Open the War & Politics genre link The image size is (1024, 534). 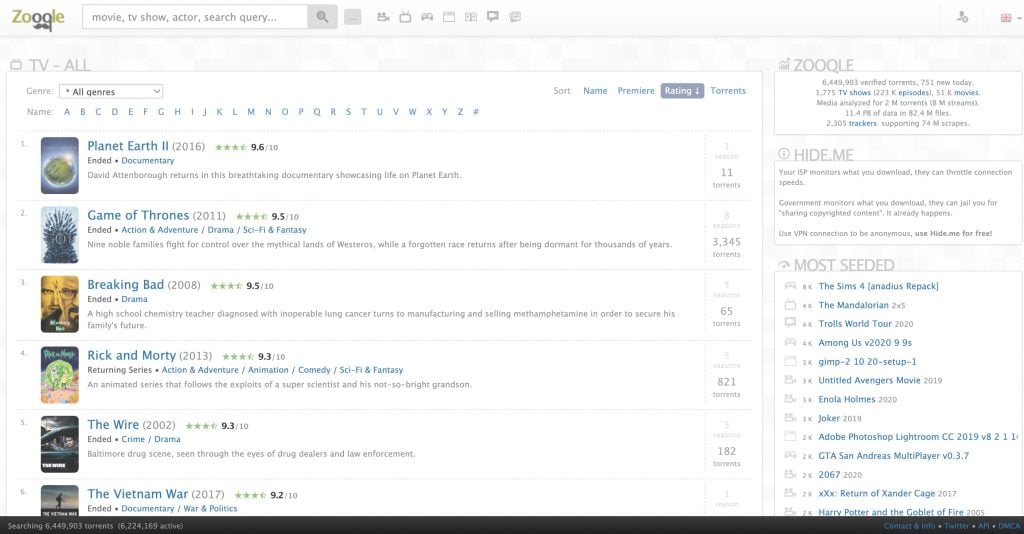coord(210,509)
